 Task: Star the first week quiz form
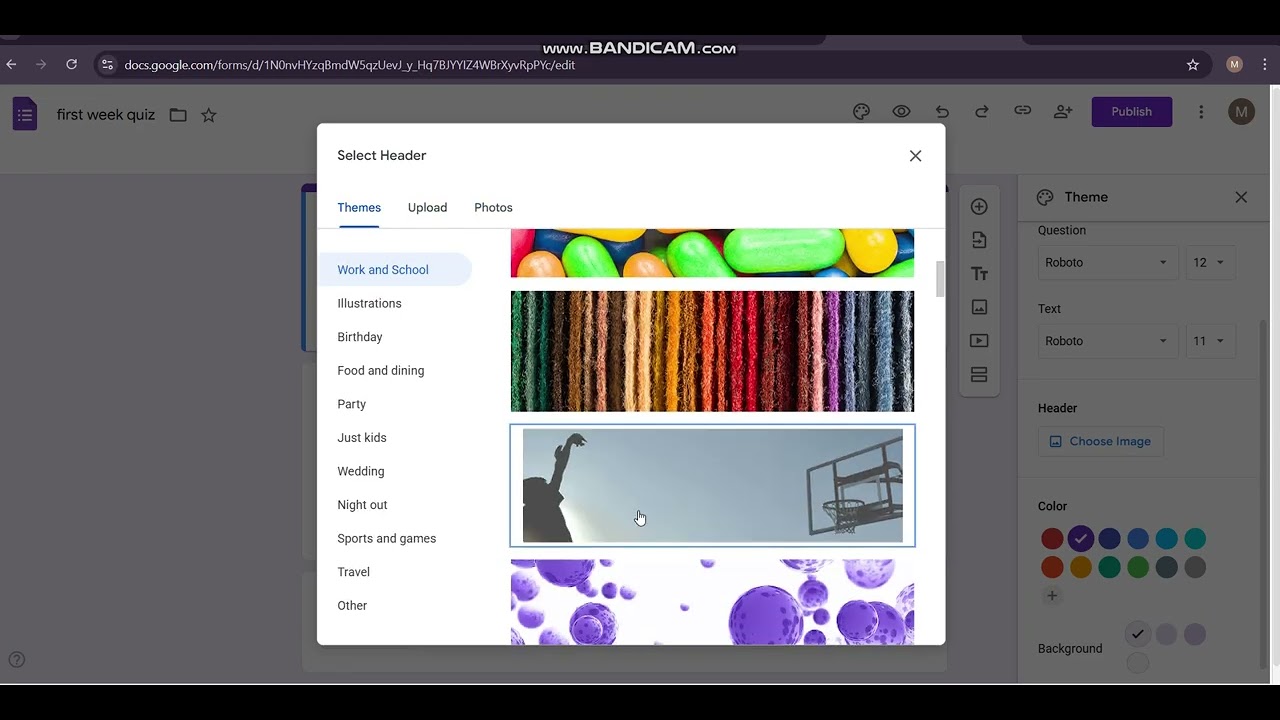pyautogui.click(x=208, y=115)
